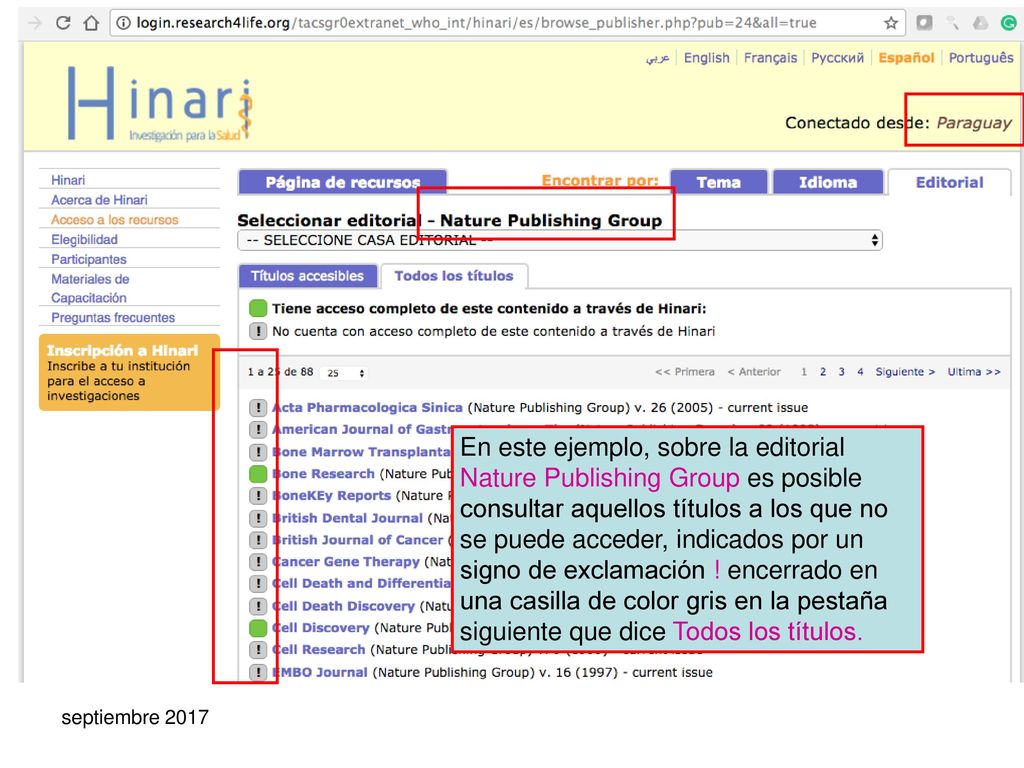Screen dimensions: 1024x768
Task: Open the Todos los títulos tab
Action: [454, 276]
